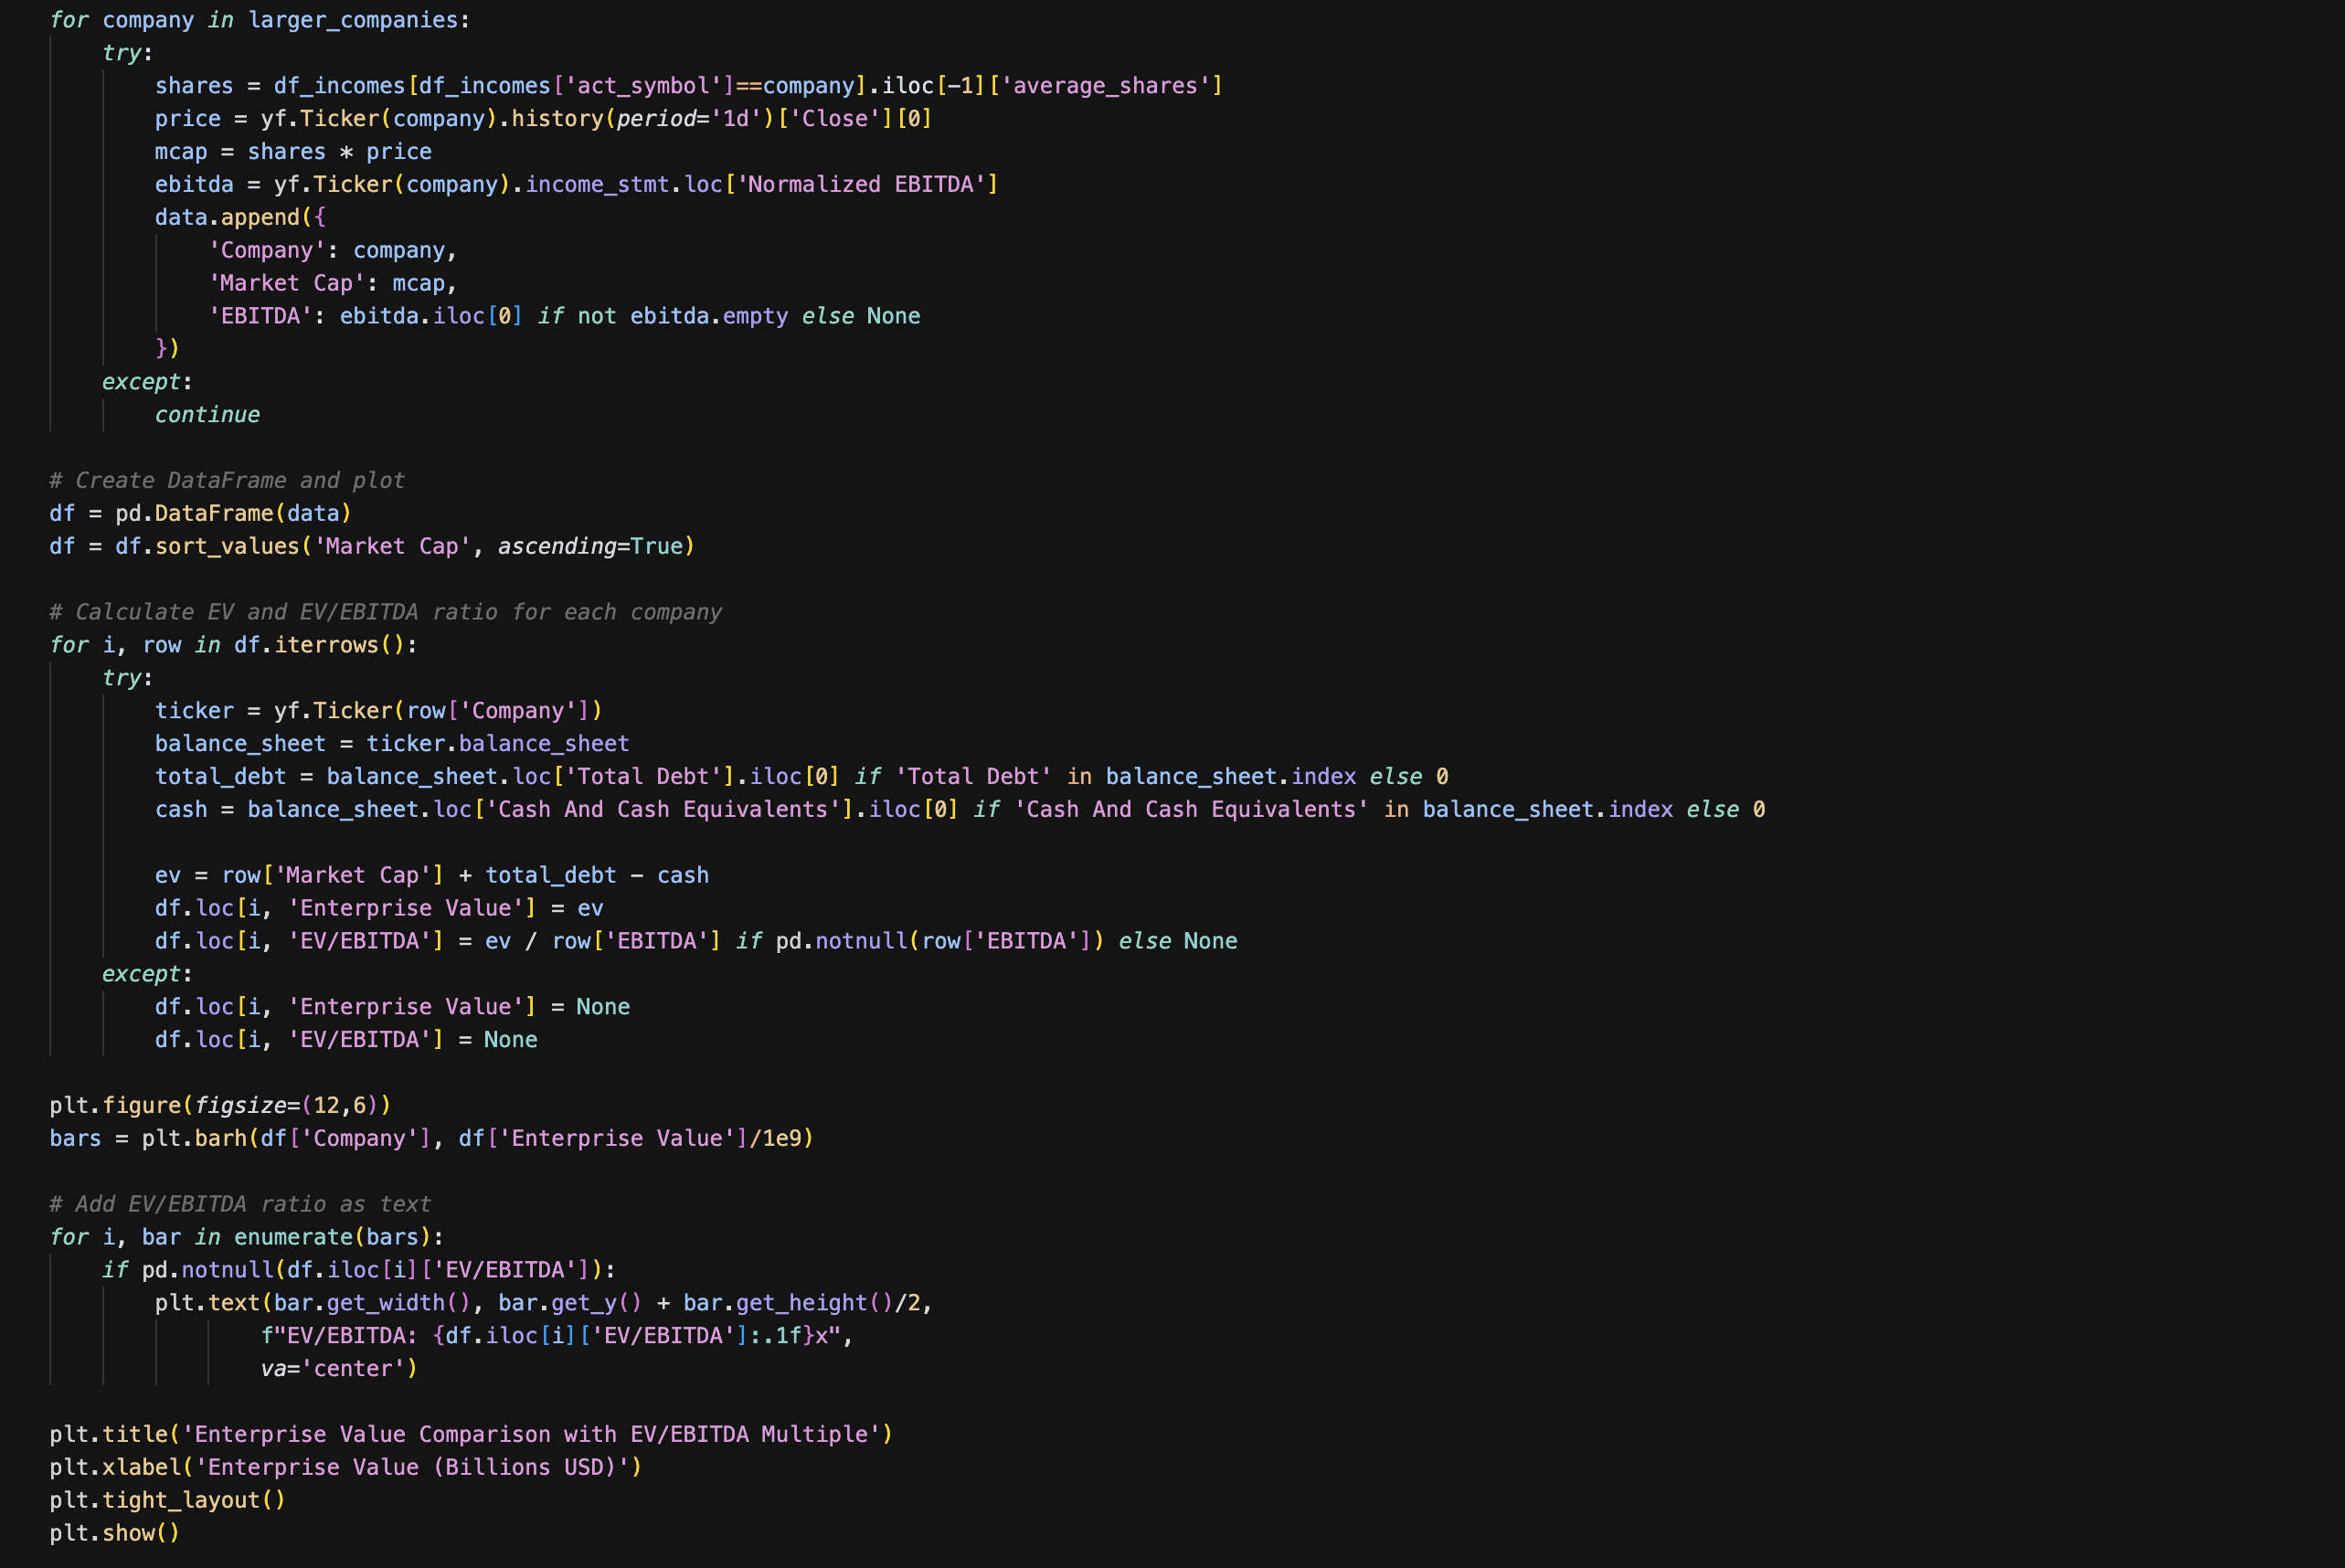Click the enumerate(bars) expression
Viewport: 2345px width, 1568px height.
(x=332, y=1238)
